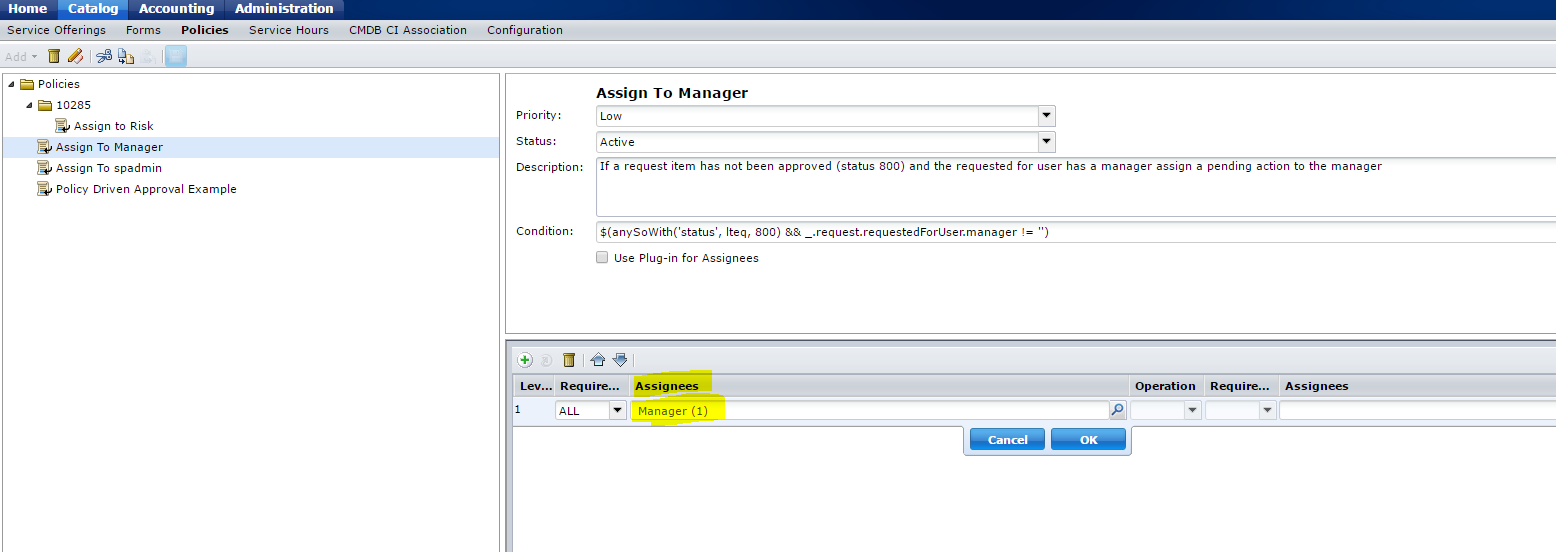Click the Priority field showing Low
The width and height of the screenshot is (1556, 552).
(818, 116)
